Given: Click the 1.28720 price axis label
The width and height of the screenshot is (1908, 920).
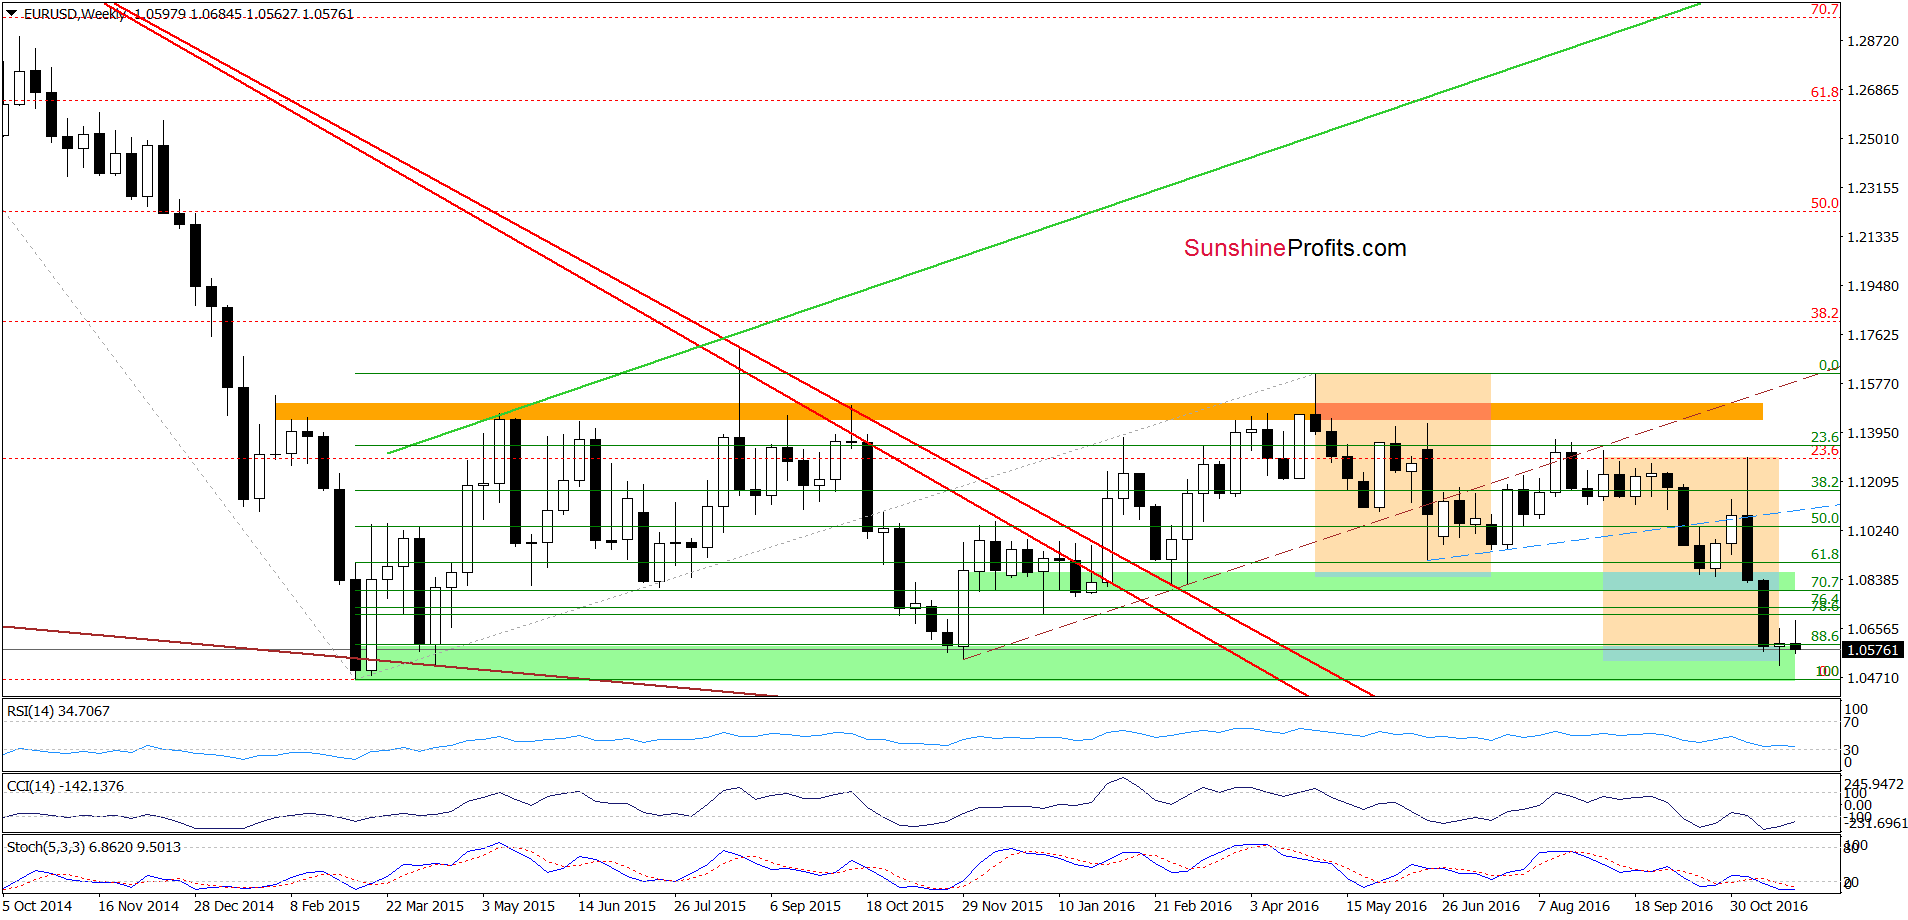Looking at the screenshot, I should (1873, 41).
